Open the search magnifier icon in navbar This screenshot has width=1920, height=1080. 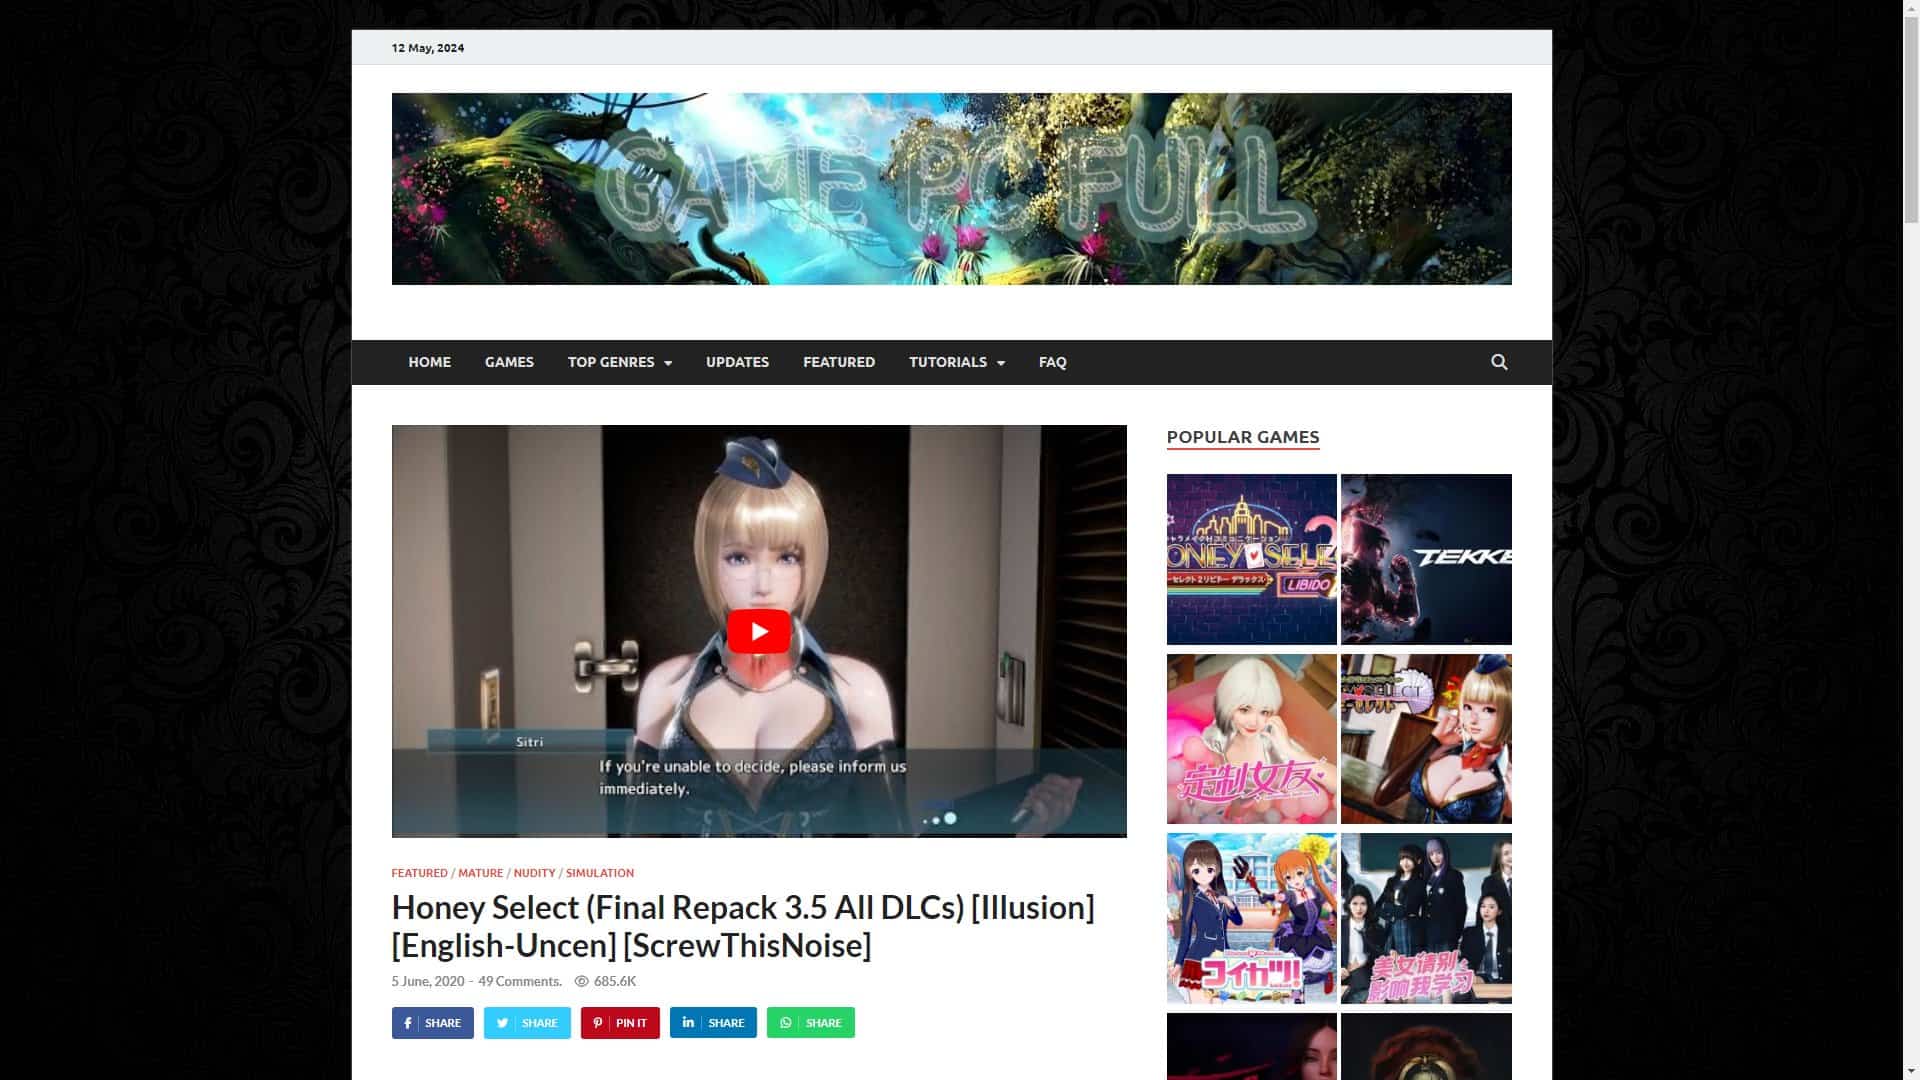coord(1498,362)
